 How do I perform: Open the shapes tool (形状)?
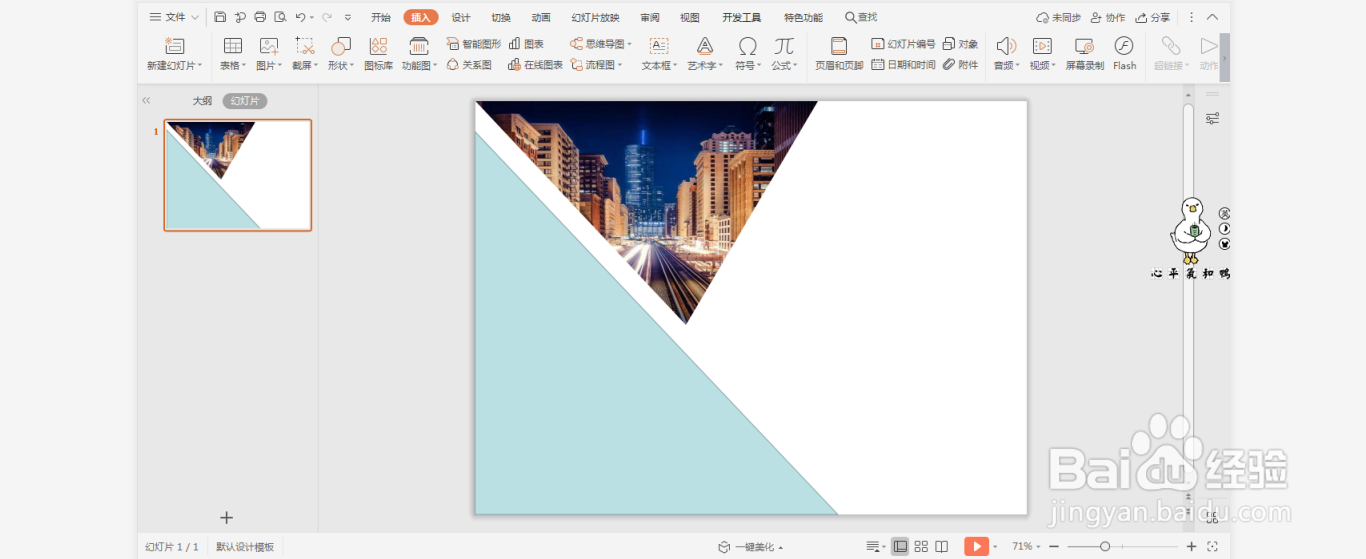(341, 54)
